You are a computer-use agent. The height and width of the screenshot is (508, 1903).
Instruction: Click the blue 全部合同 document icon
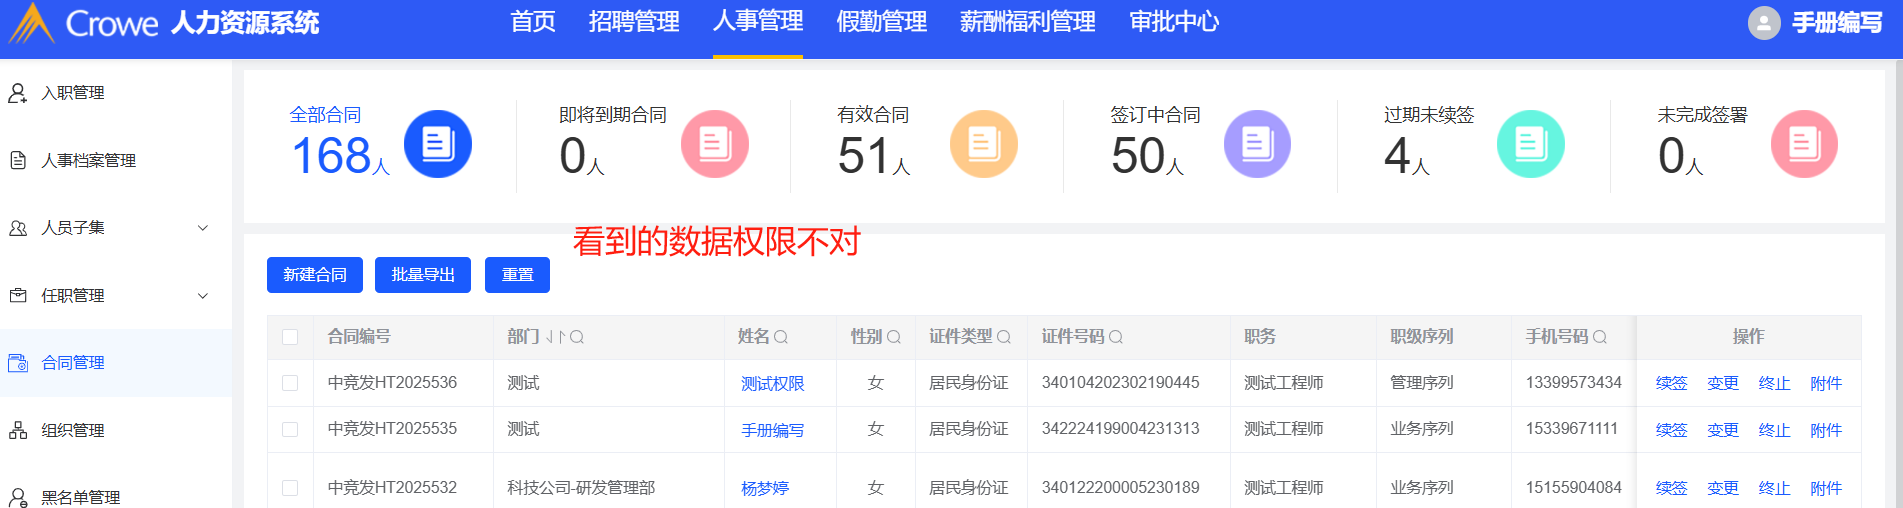438,144
